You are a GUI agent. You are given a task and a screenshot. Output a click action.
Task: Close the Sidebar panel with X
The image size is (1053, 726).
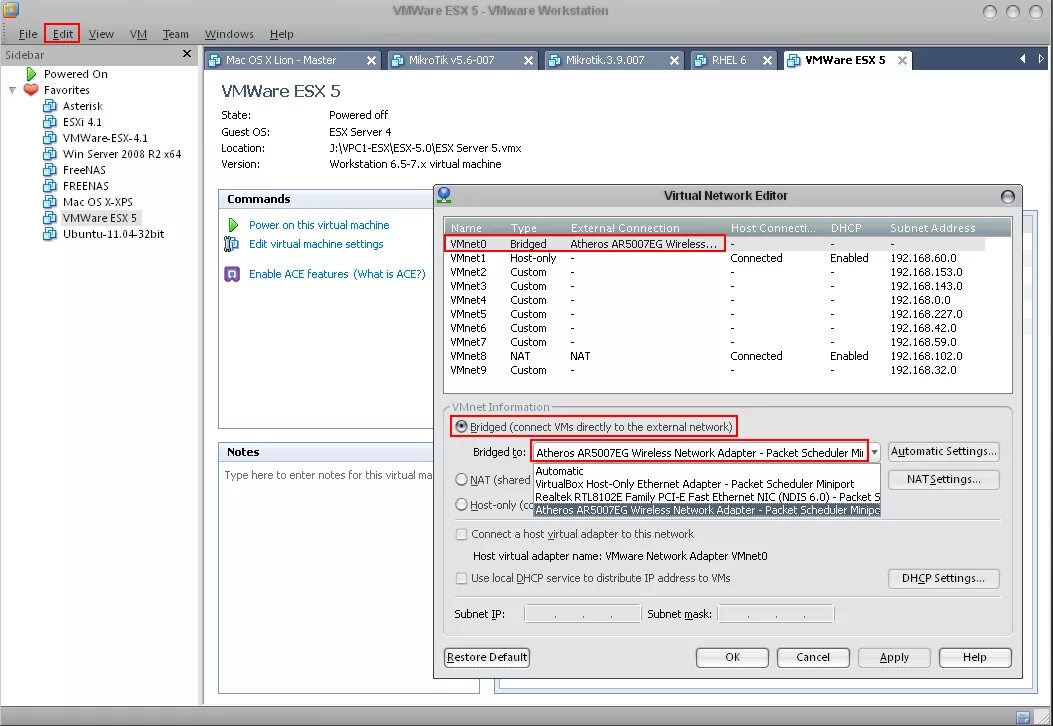(187, 54)
